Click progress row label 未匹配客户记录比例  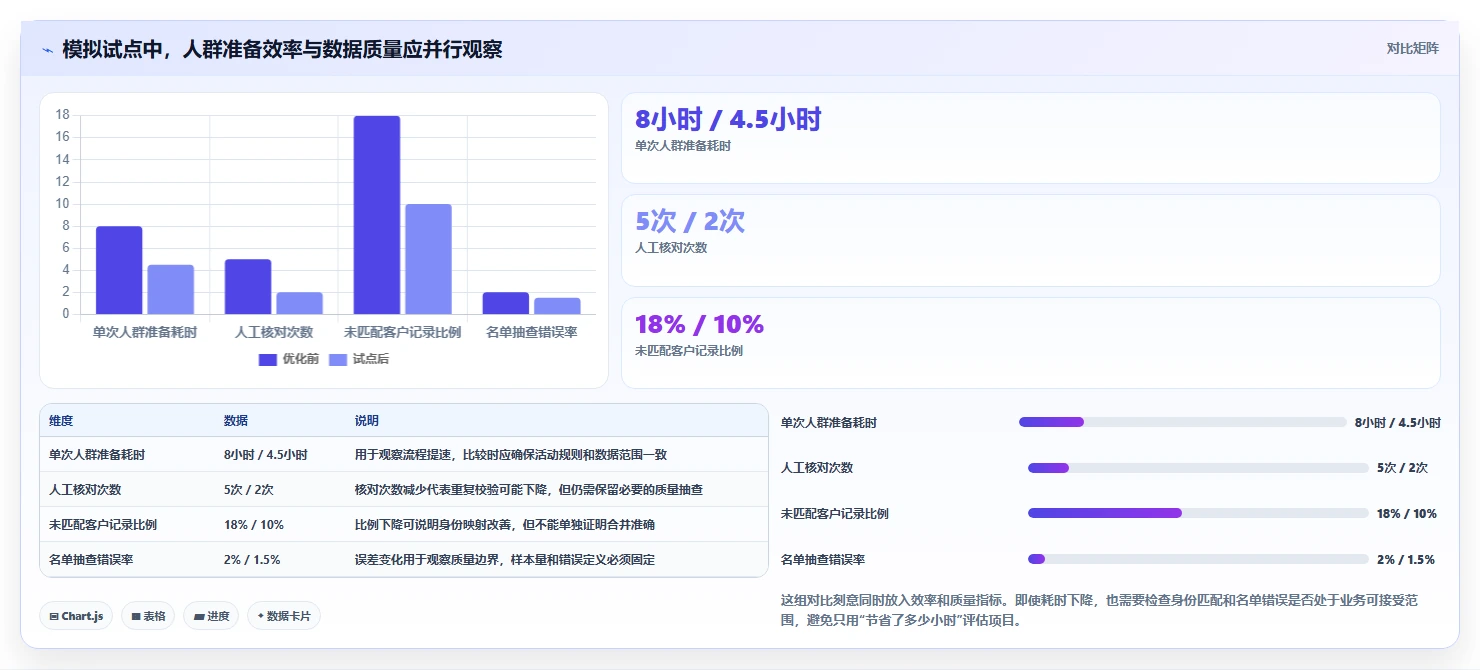click(x=835, y=514)
